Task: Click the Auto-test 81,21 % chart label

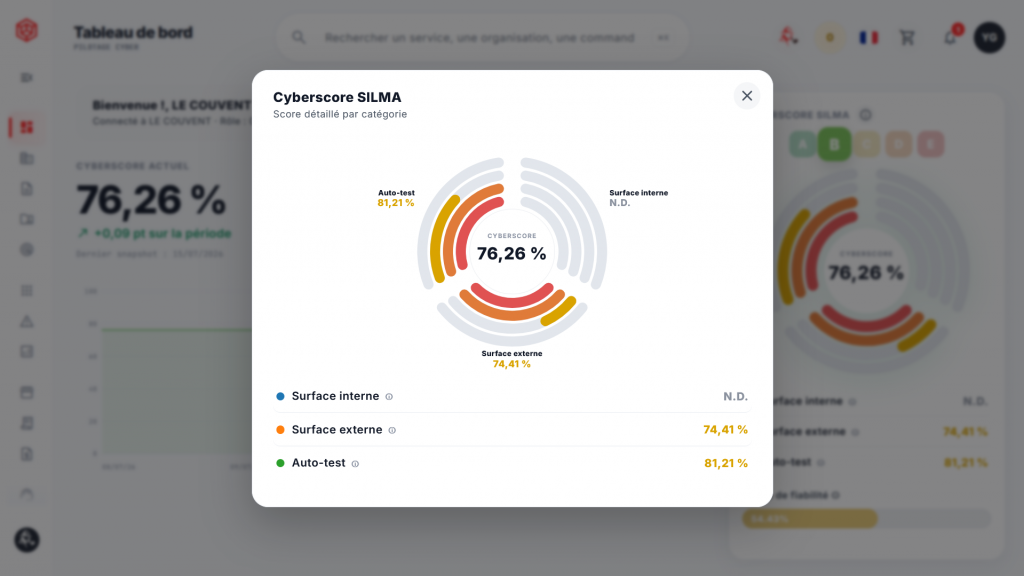Action: click(x=396, y=198)
